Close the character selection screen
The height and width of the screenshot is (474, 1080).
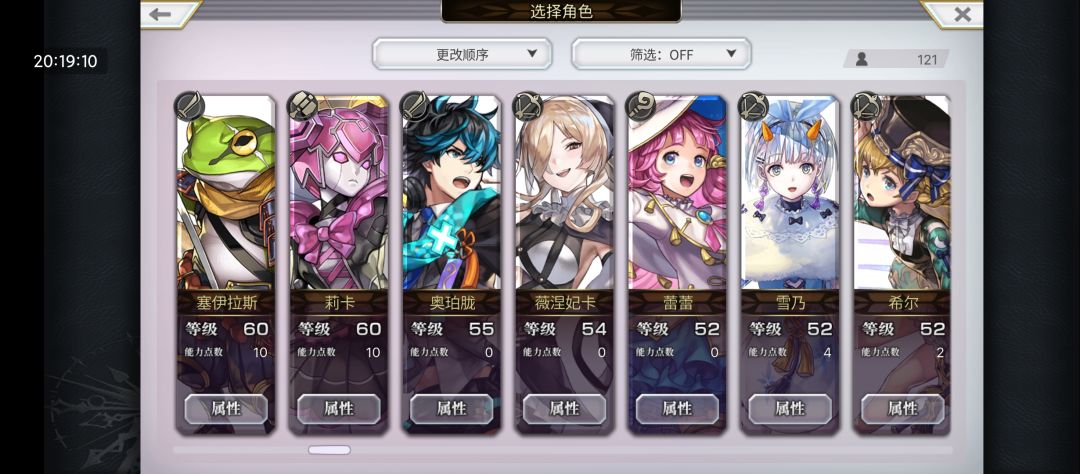click(962, 14)
